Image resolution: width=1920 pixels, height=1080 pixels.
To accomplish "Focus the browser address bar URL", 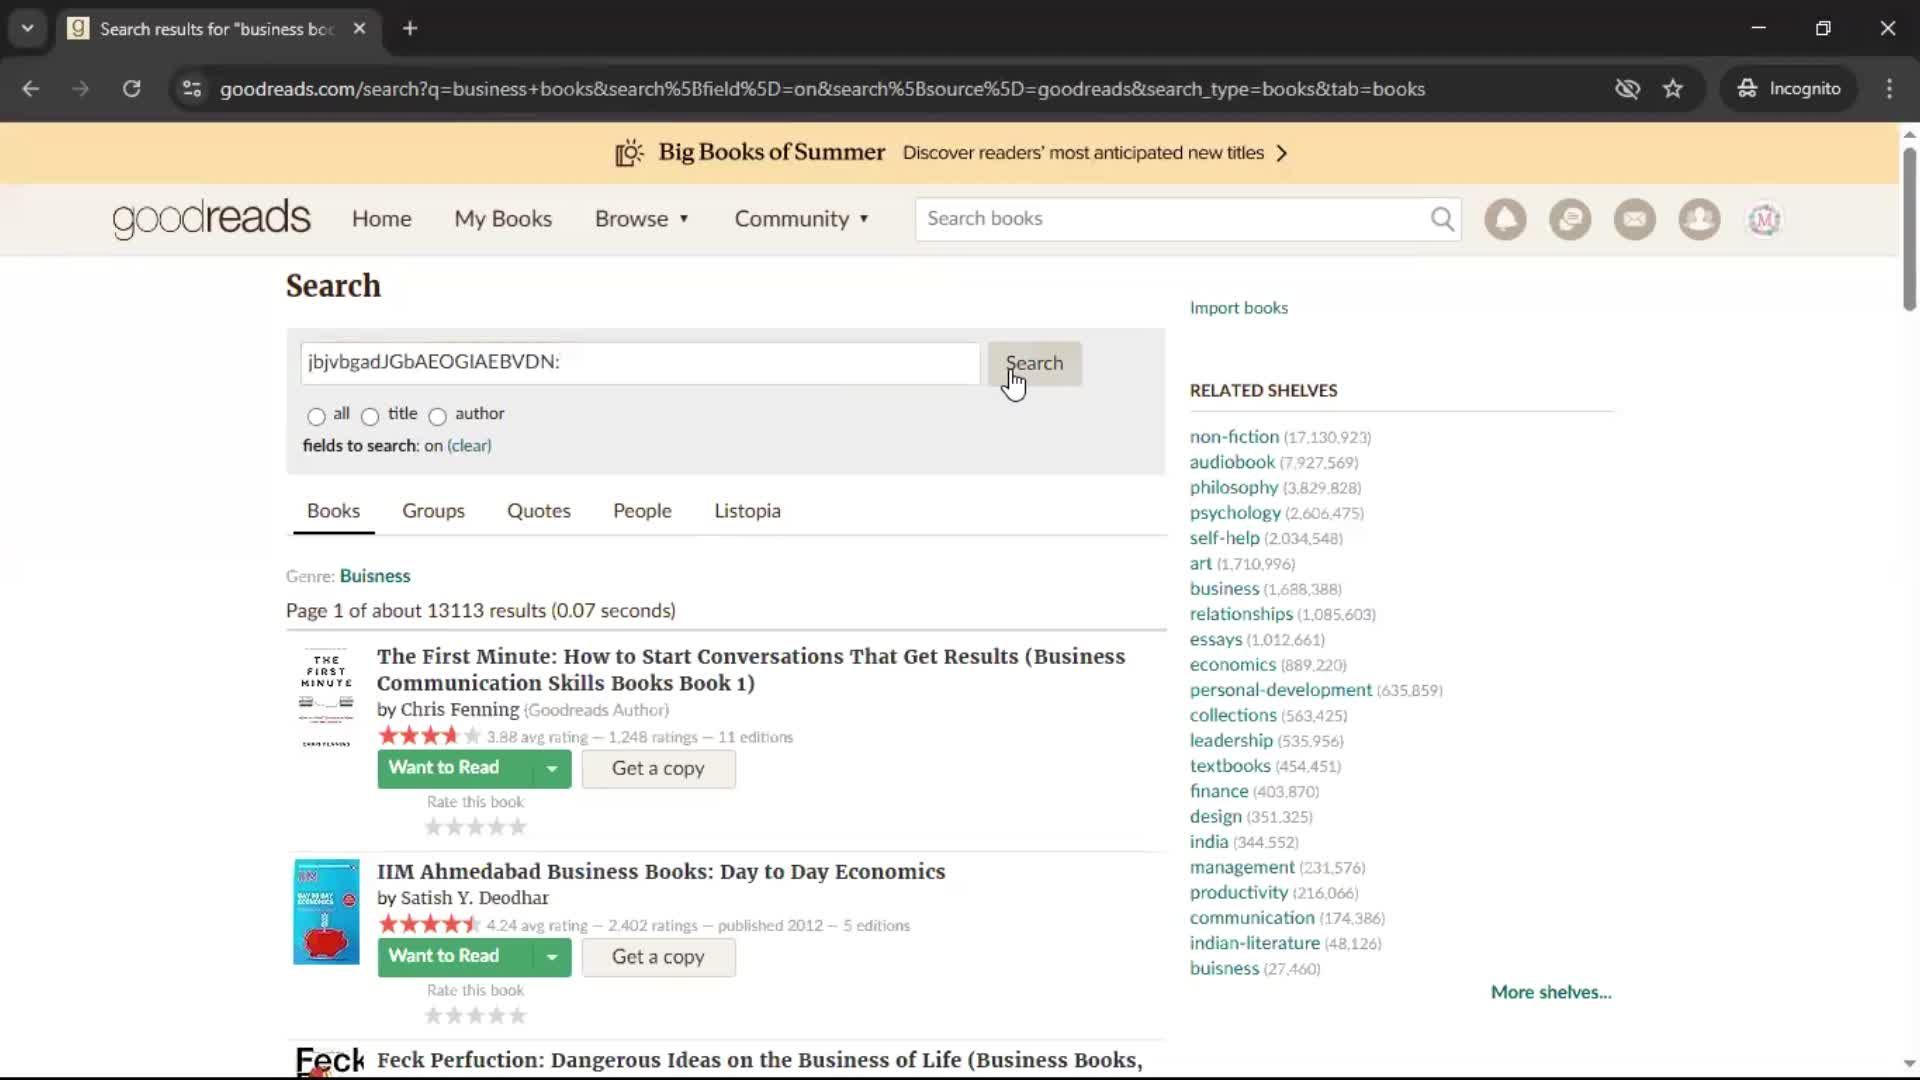I will [x=822, y=89].
